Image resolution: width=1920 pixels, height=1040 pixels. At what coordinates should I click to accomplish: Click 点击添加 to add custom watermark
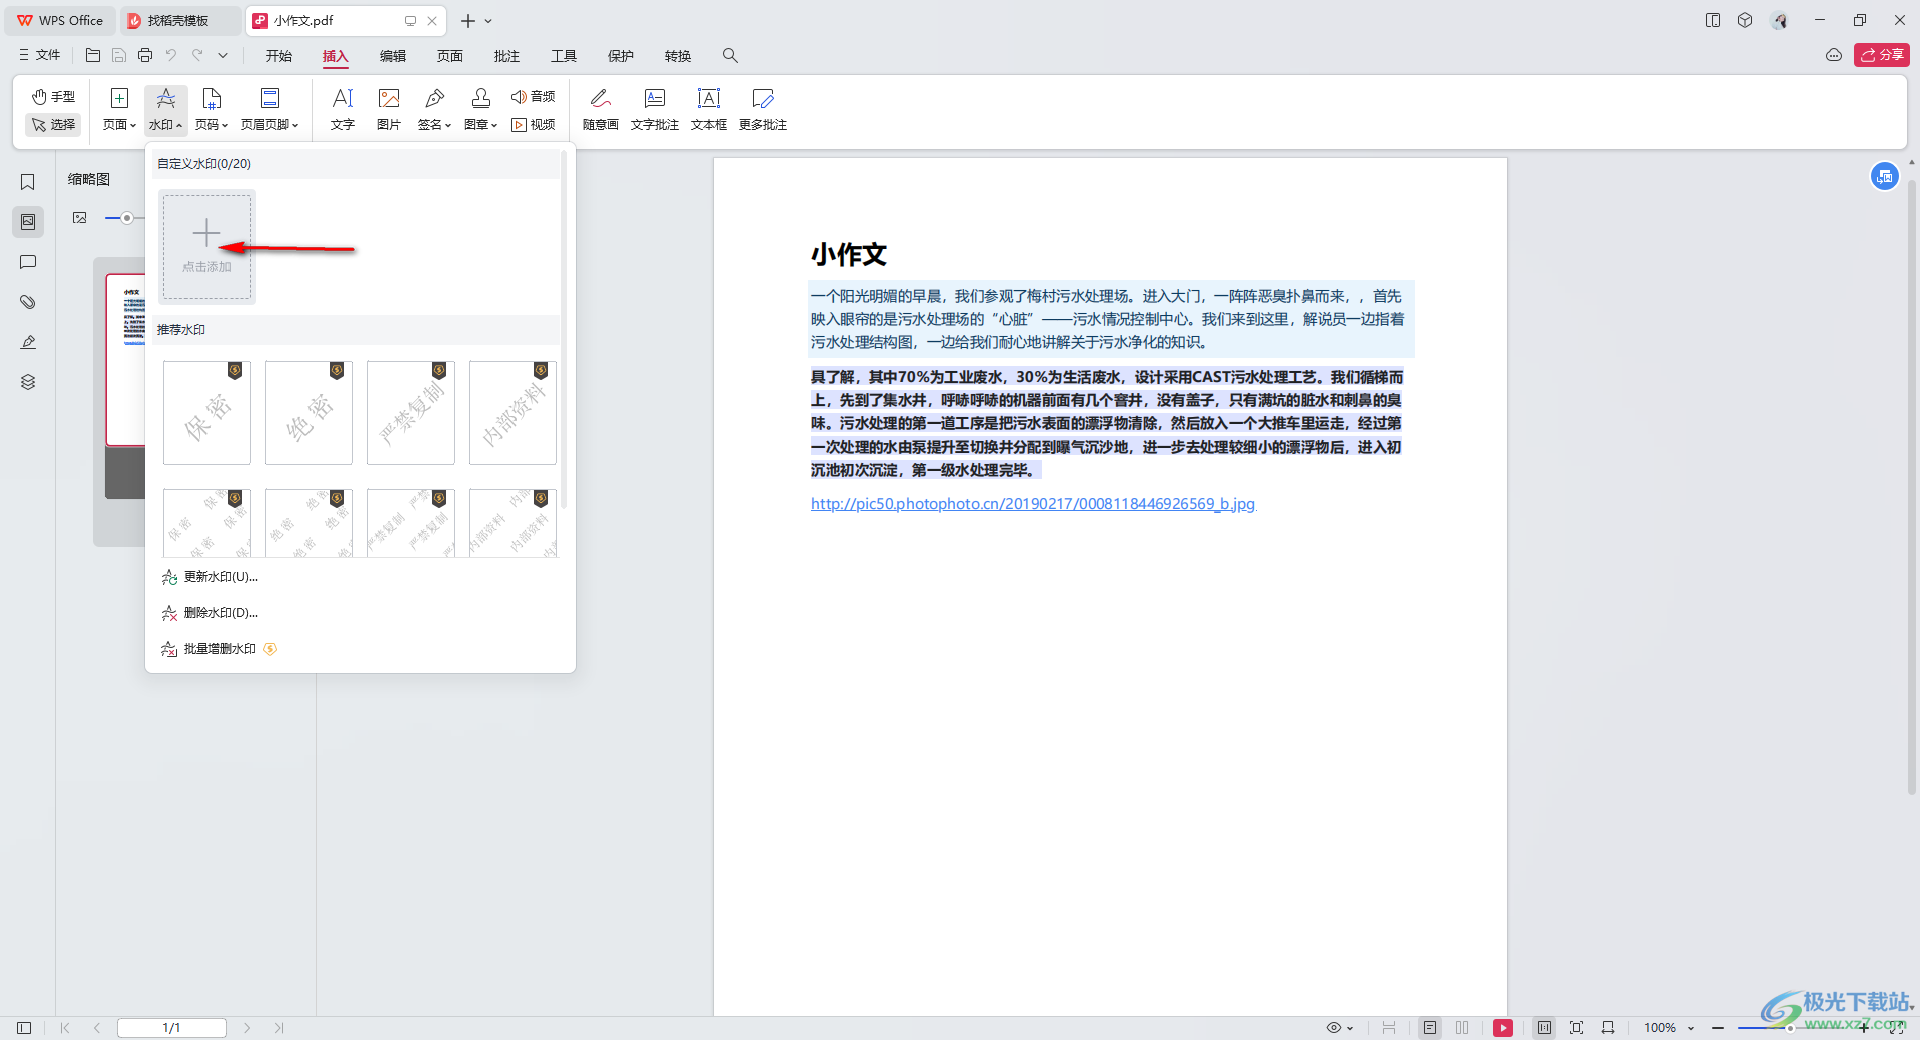pos(207,247)
